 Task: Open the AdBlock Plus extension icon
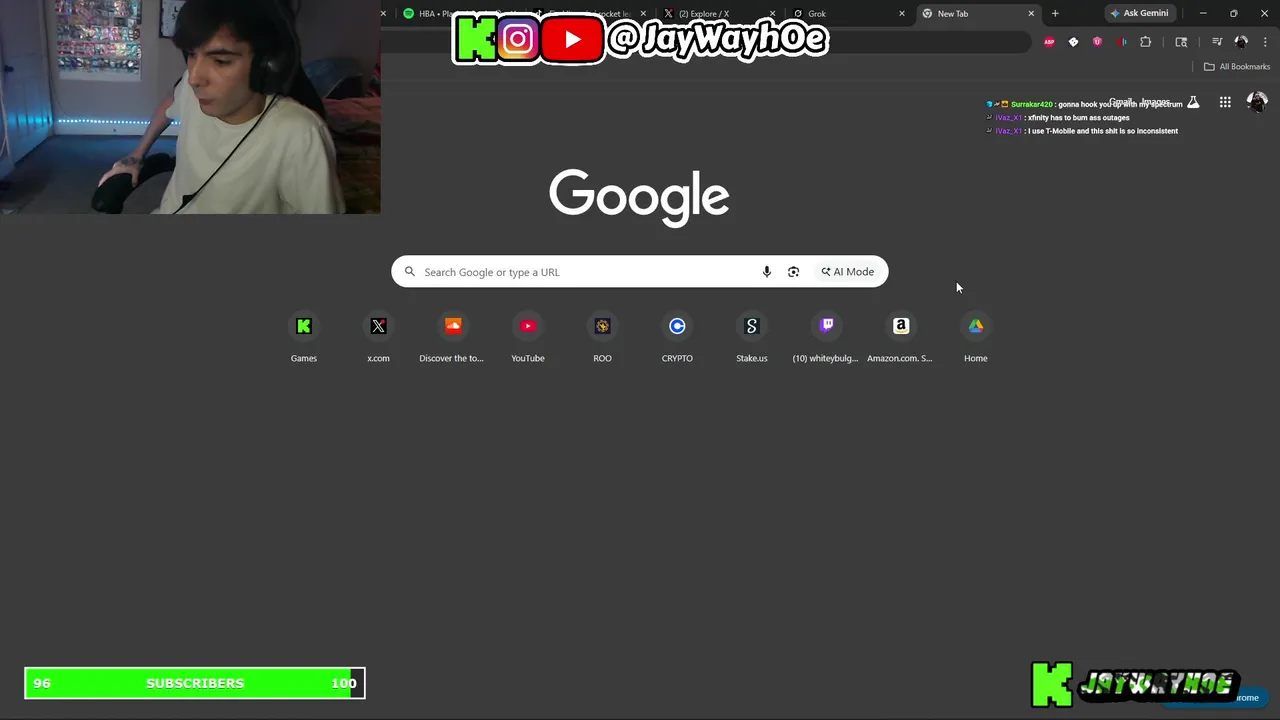pyautogui.click(x=1049, y=42)
